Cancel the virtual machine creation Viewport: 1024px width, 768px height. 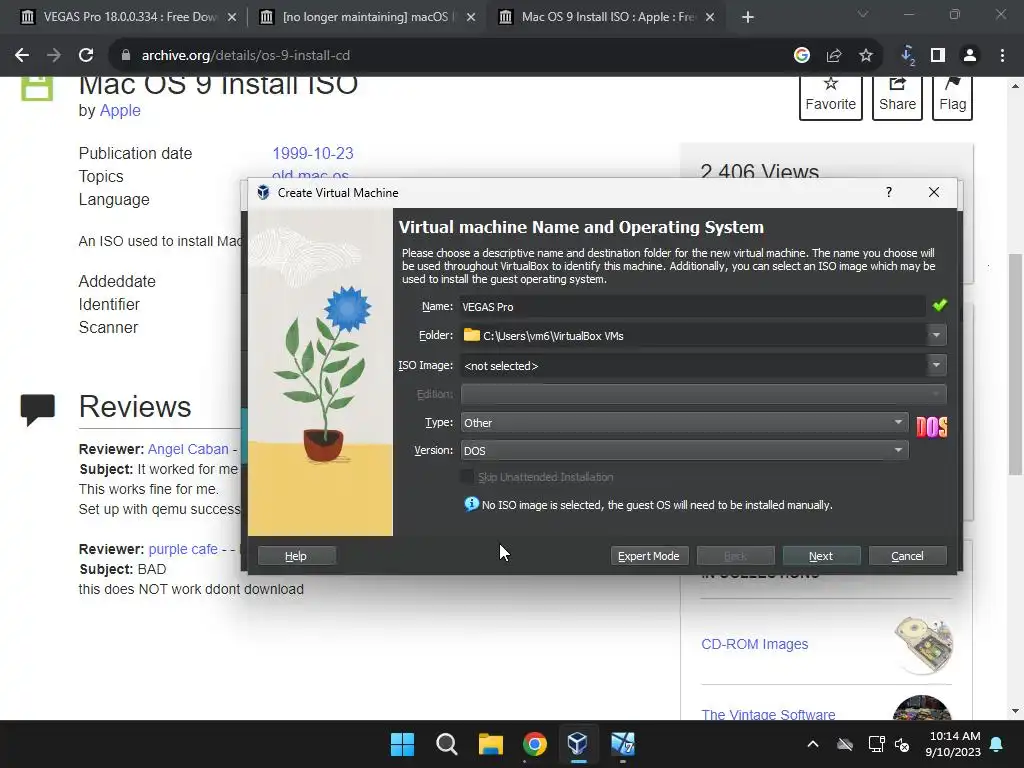[907, 556]
